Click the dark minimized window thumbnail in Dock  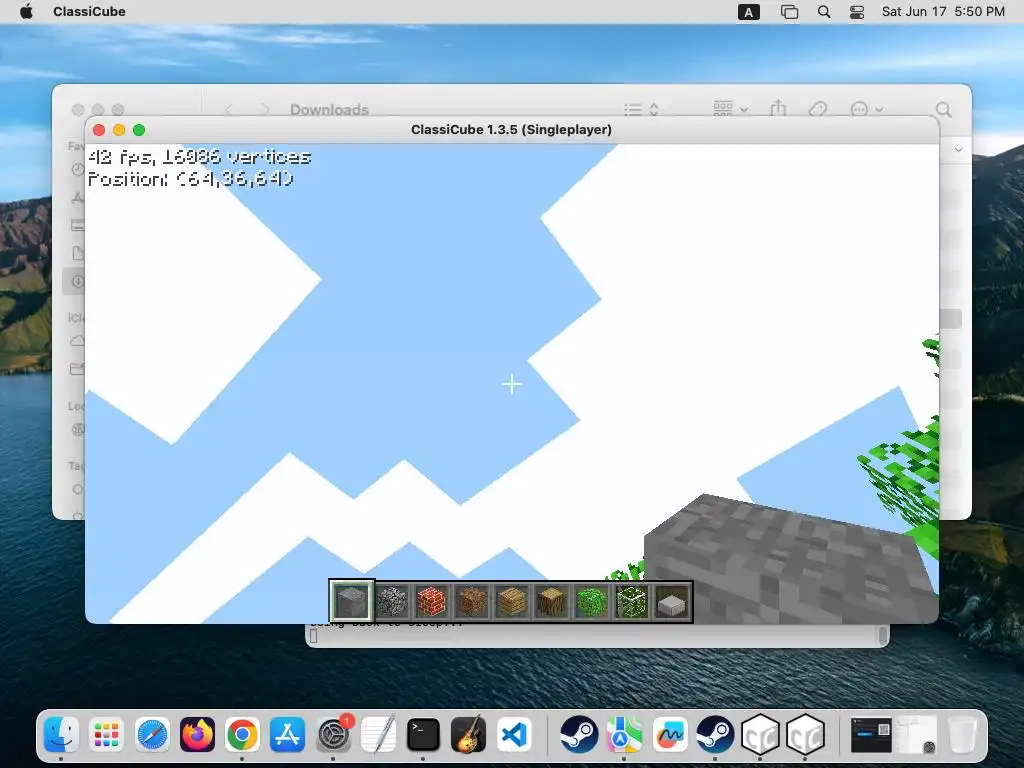pyautogui.click(x=871, y=735)
